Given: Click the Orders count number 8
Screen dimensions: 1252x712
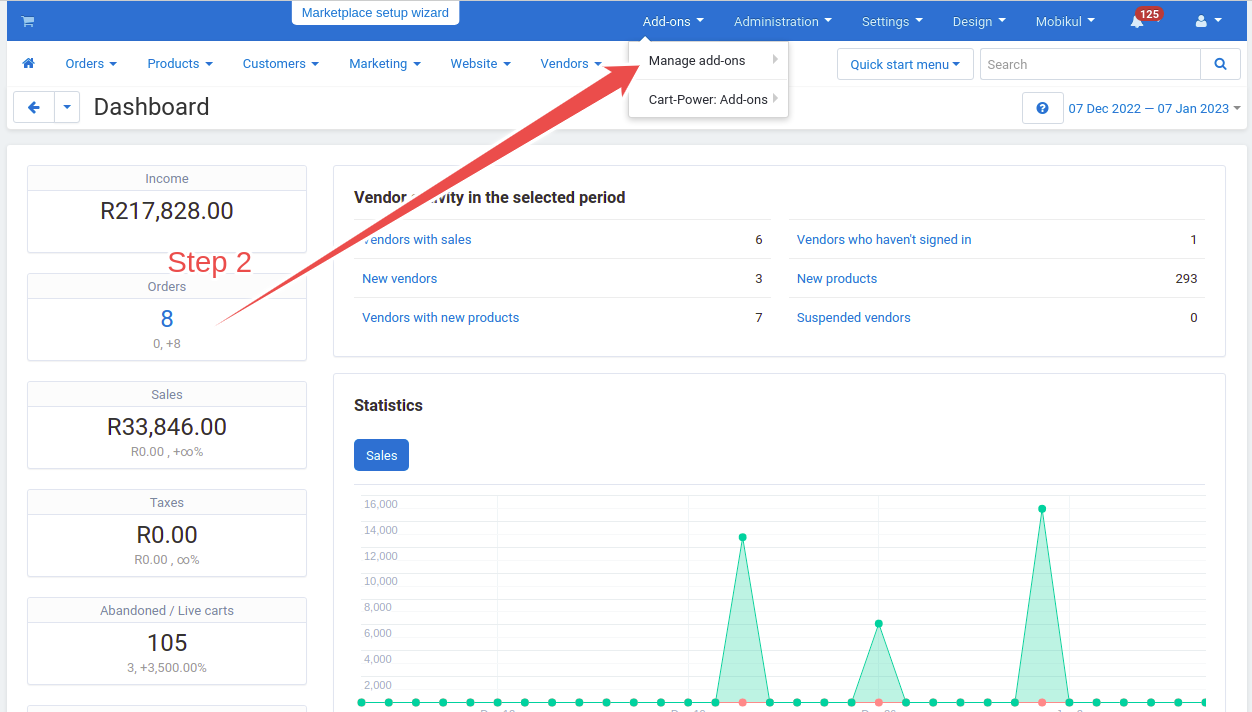Looking at the screenshot, I should point(167,319).
